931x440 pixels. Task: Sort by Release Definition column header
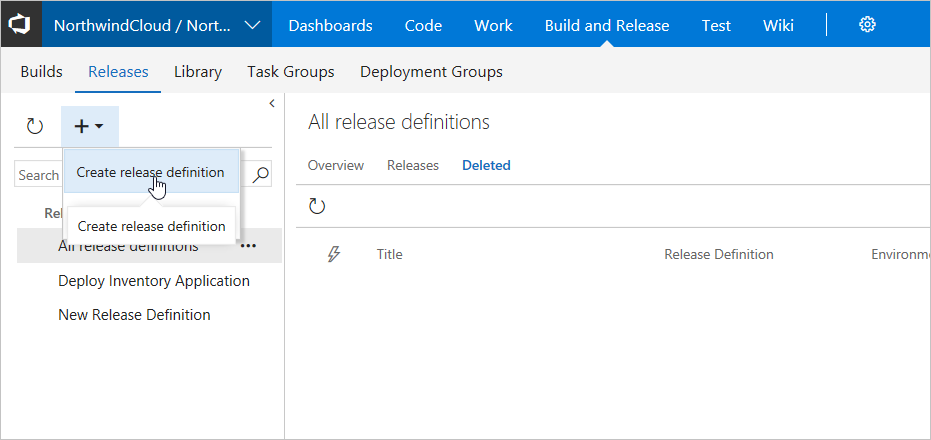point(718,255)
